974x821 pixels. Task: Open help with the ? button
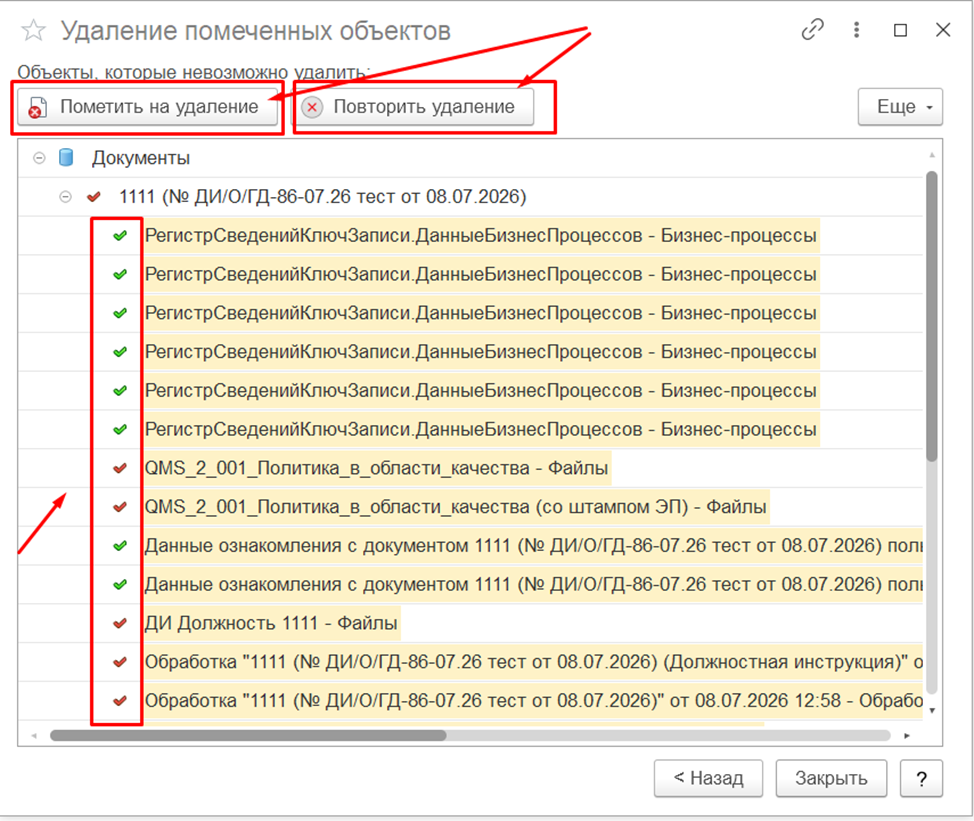coord(922,778)
